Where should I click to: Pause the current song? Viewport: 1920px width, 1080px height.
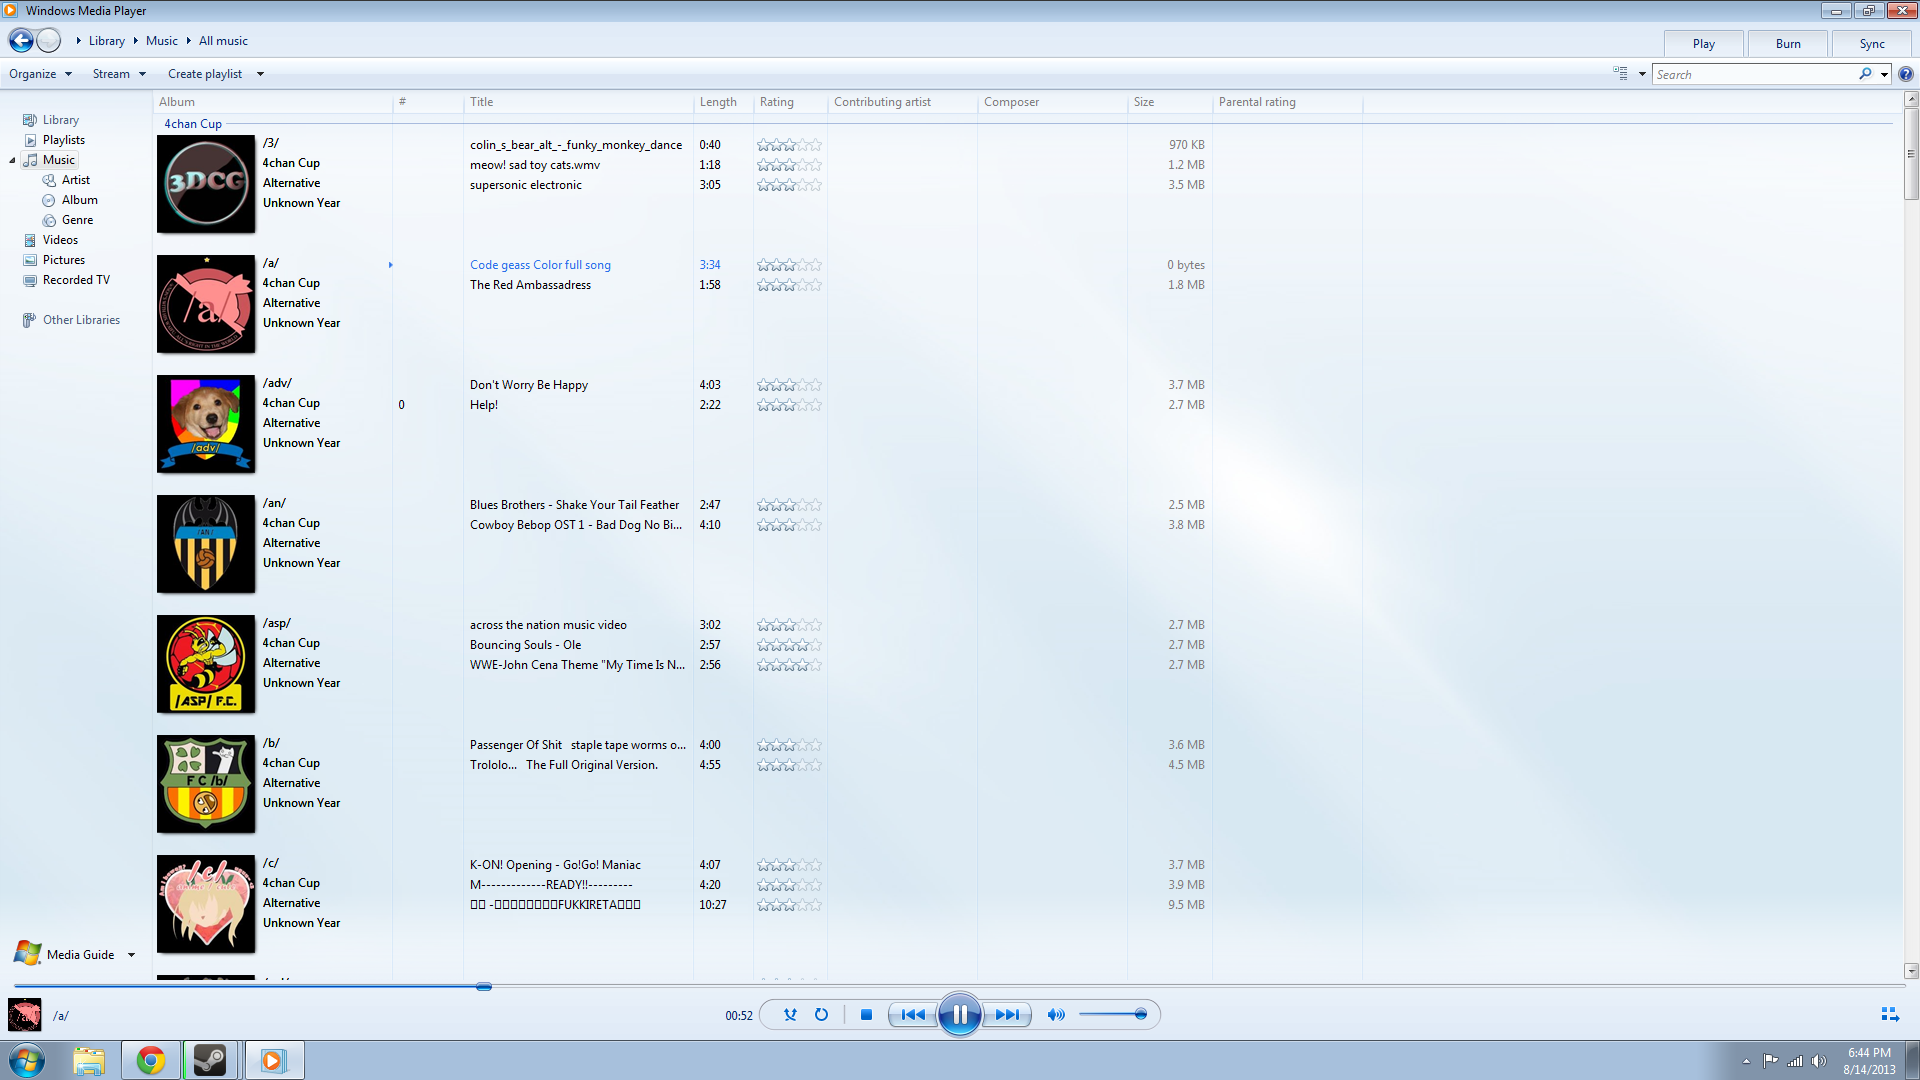point(960,1015)
